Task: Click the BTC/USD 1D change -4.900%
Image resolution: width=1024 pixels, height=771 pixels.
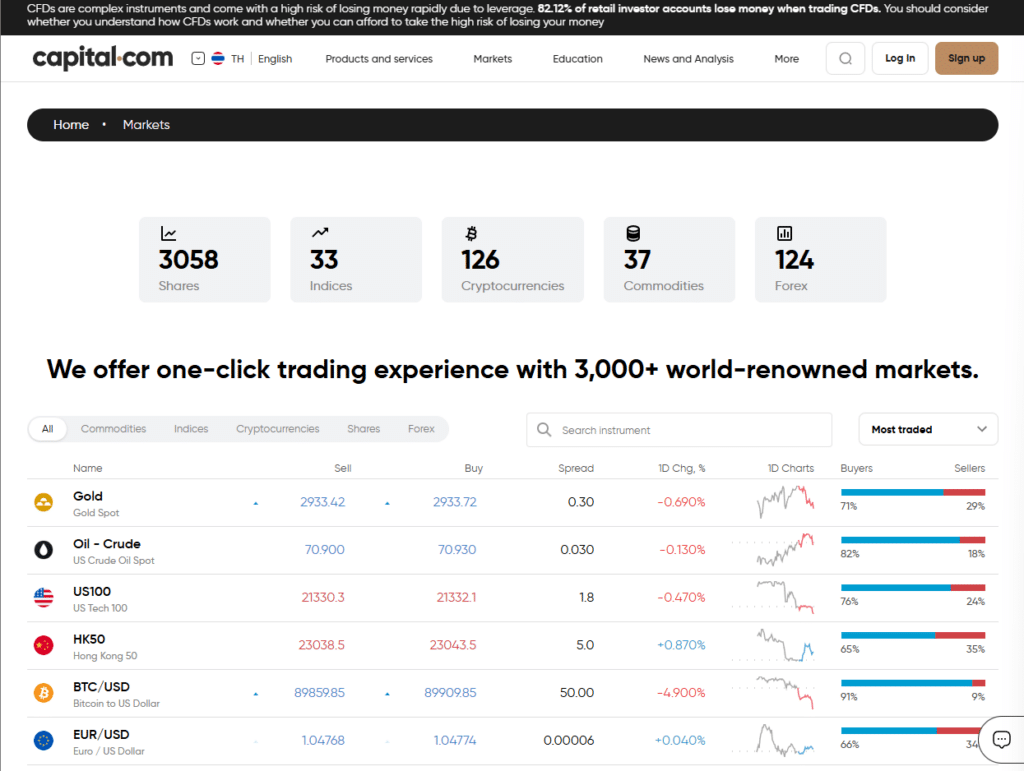Action: 681,693
